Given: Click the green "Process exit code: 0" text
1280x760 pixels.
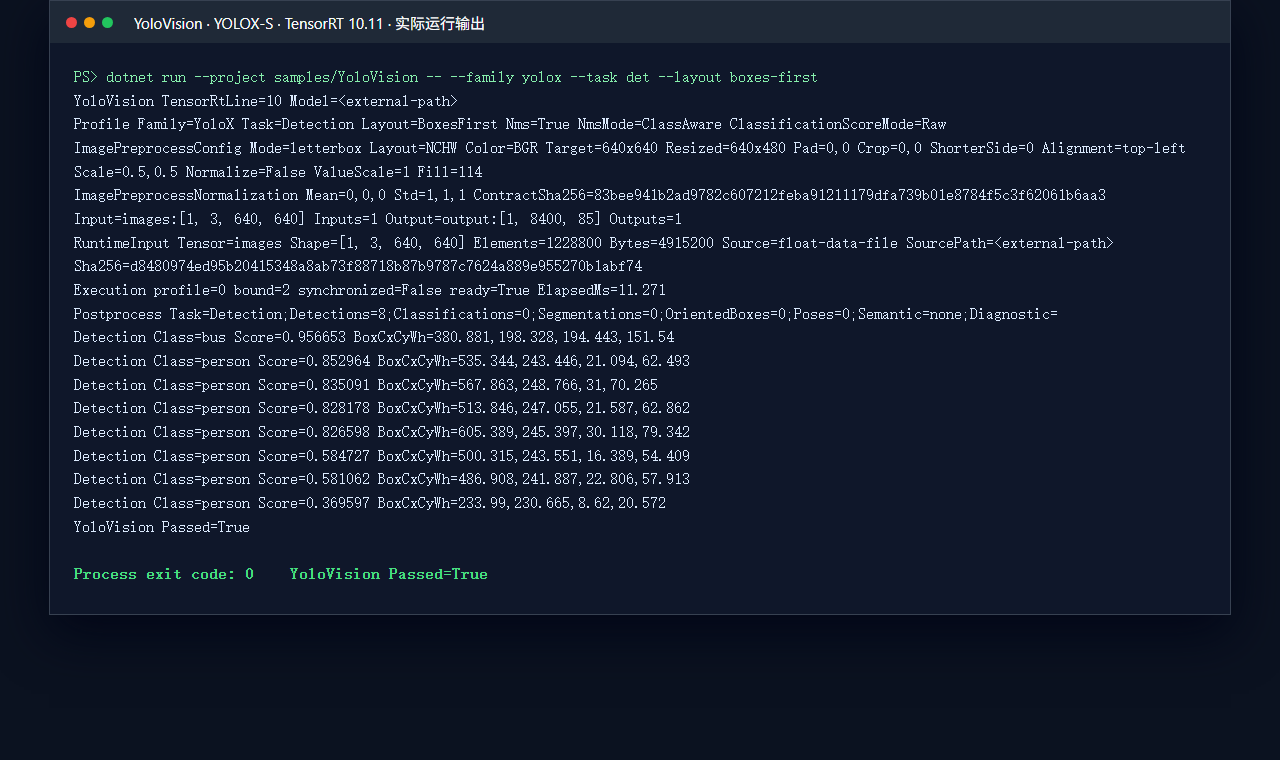Looking at the screenshot, I should click(164, 574).
